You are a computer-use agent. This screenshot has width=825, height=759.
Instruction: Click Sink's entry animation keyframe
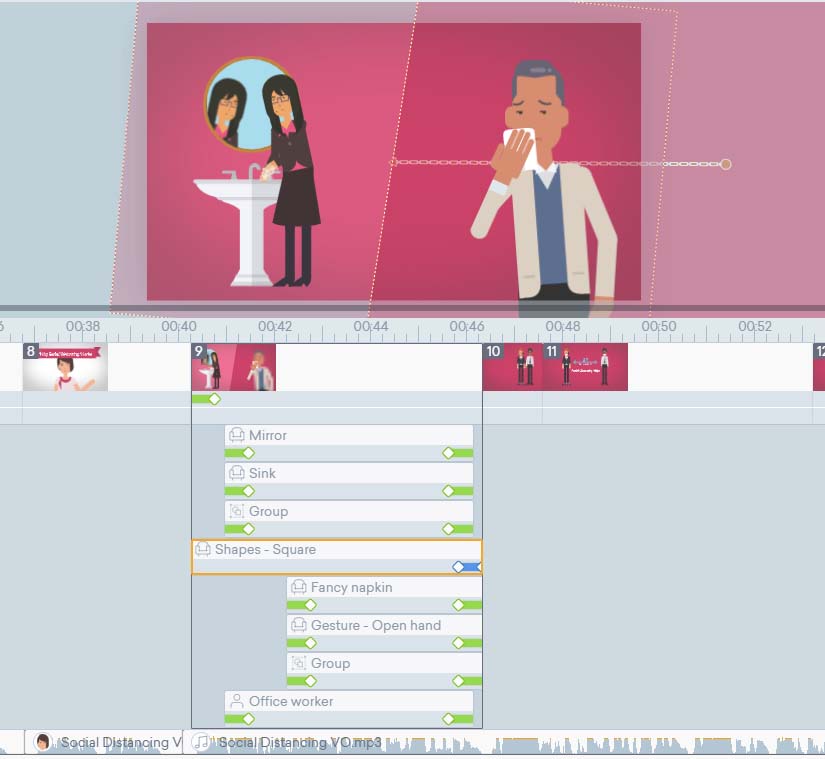coord(248,491)
